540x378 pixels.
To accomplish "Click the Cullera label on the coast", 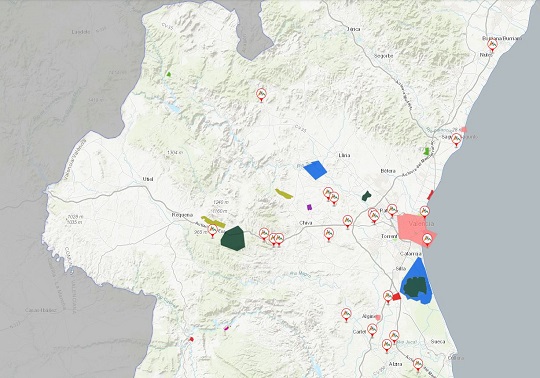I will pyautogui.click(x=456, y=358).
